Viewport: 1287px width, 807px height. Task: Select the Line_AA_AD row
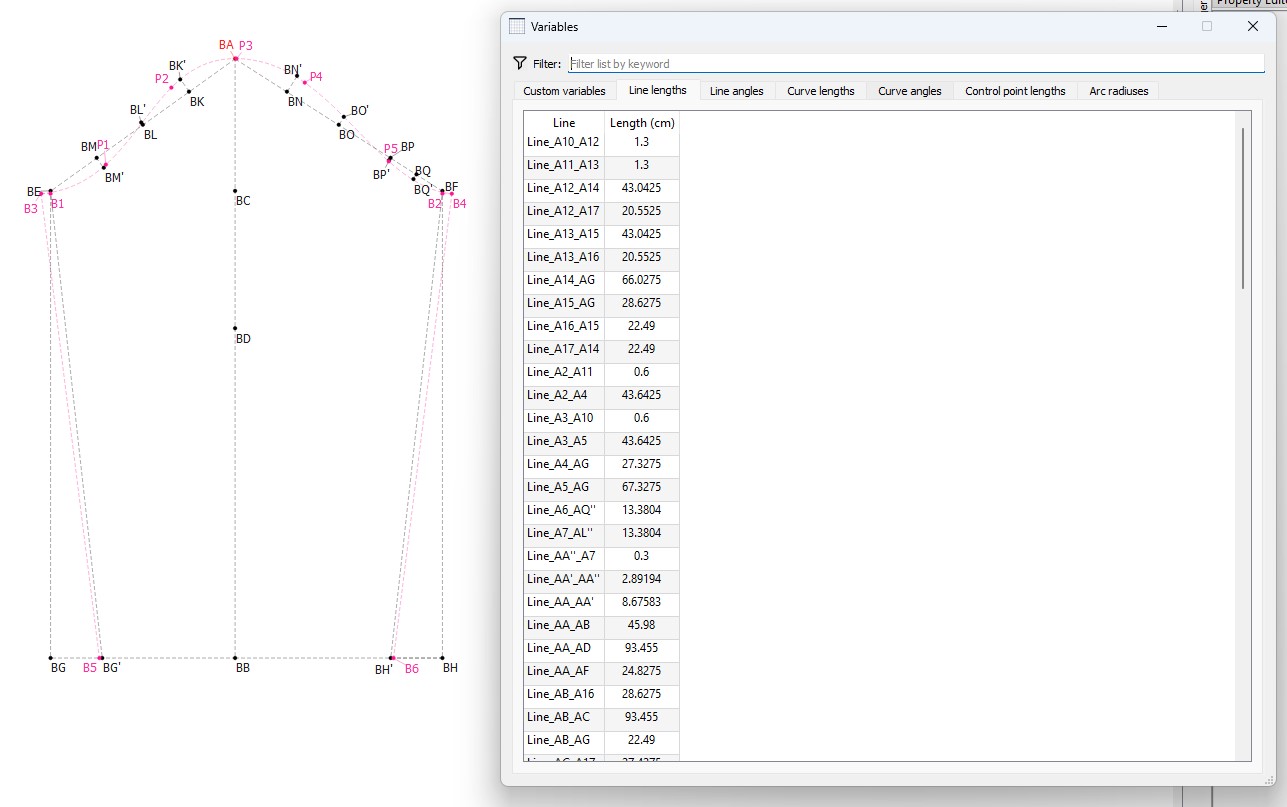[x=601, y=648]
